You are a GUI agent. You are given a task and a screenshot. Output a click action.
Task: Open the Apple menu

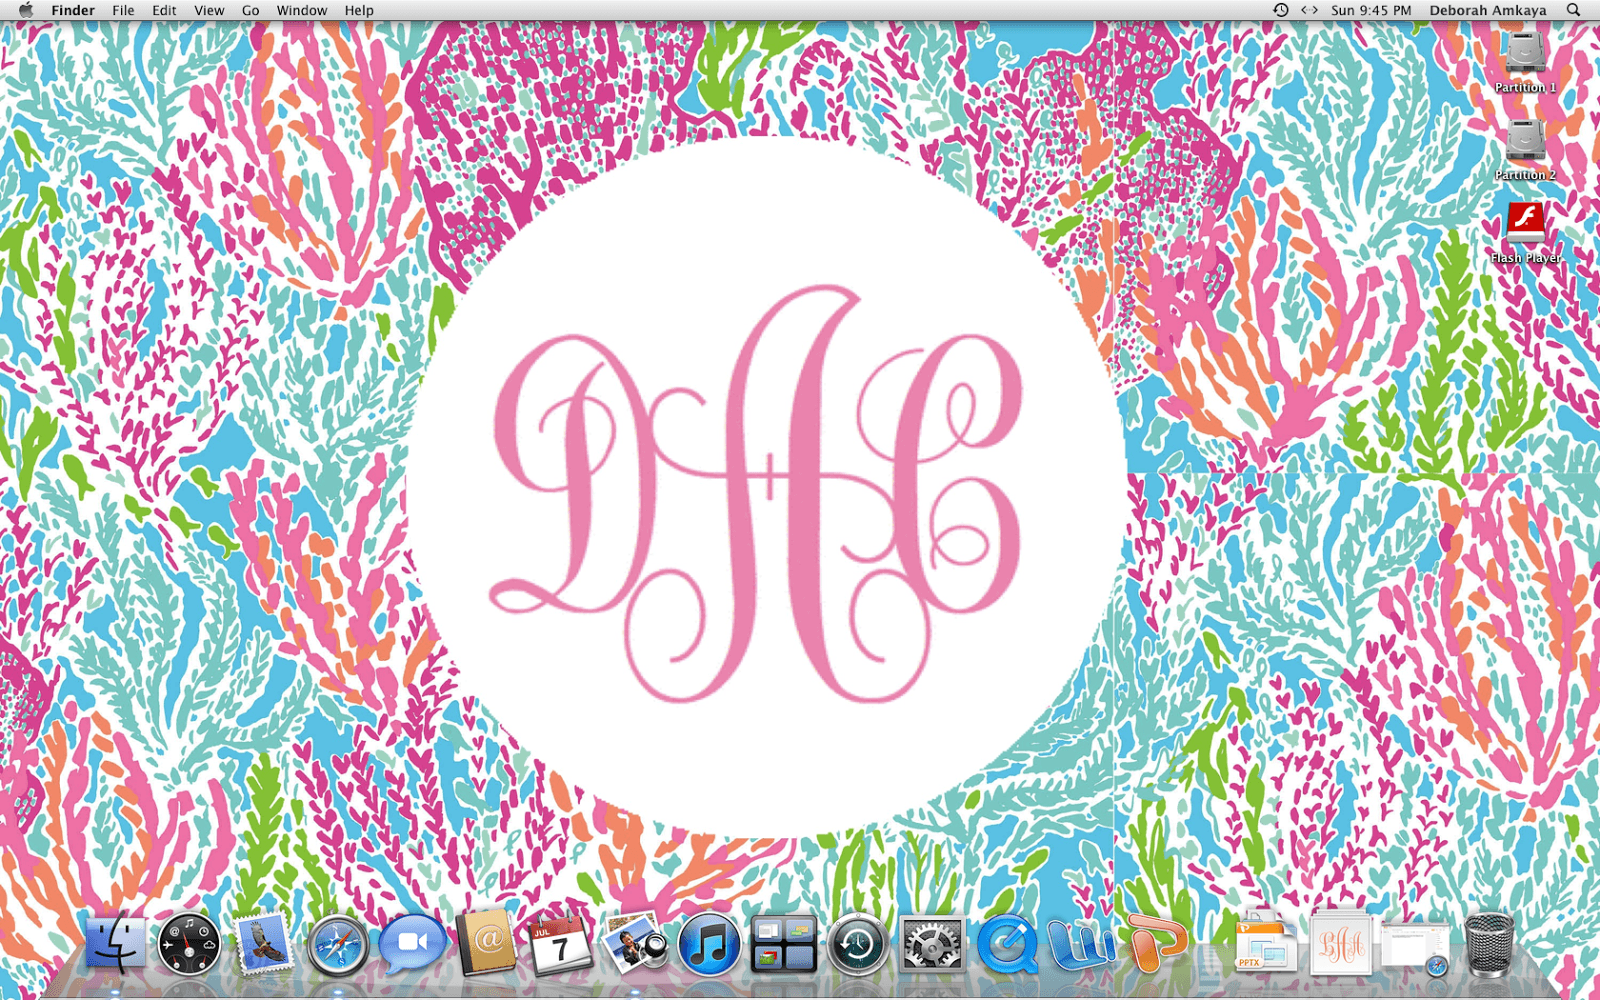[26, 10]
